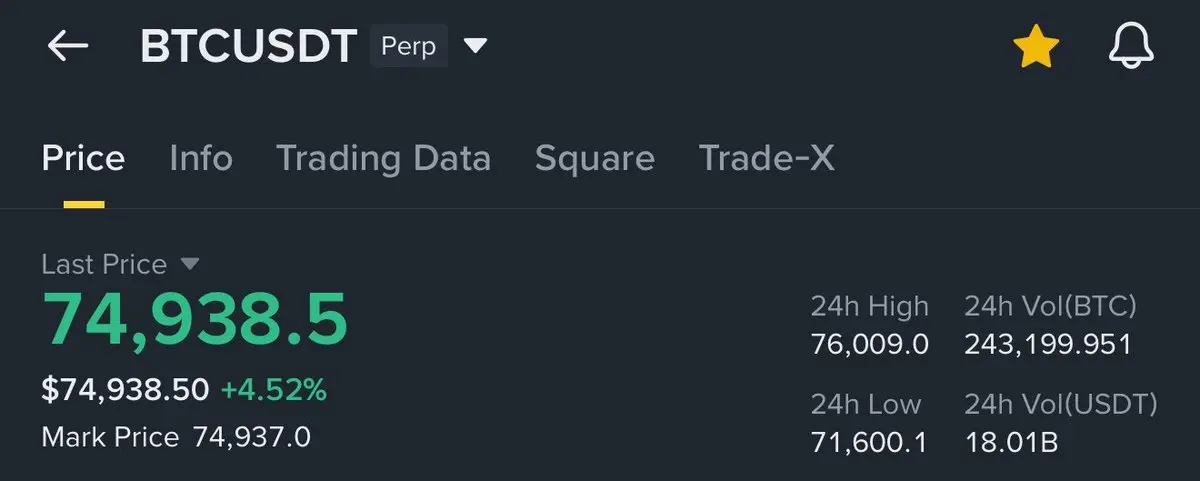This screenshot has height=481, width=1200.
Task: Open the Trading Data tab
Action: pyautogui.click(x=383, y=158)
